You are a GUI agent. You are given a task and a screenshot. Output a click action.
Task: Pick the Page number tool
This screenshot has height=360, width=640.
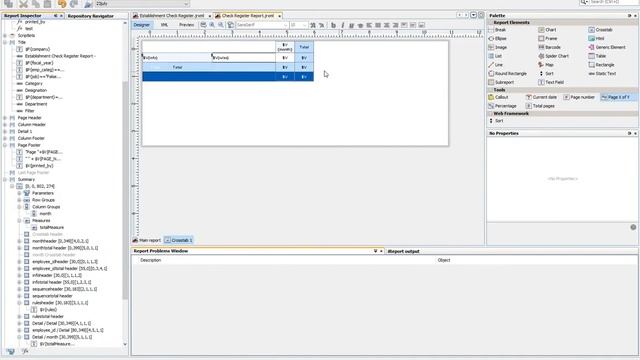(x=579, y=97)
